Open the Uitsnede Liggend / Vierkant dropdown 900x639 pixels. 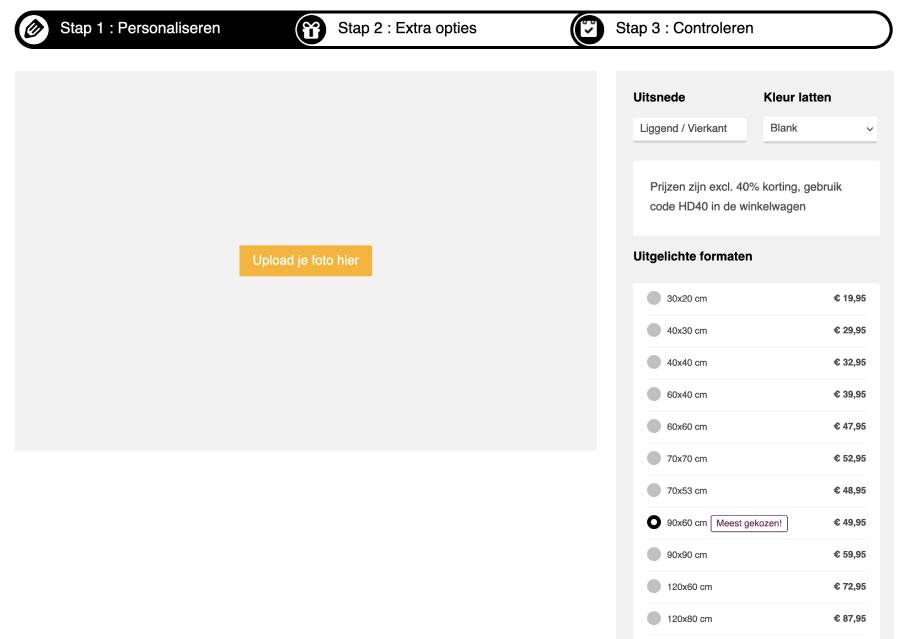click(689, 129)
